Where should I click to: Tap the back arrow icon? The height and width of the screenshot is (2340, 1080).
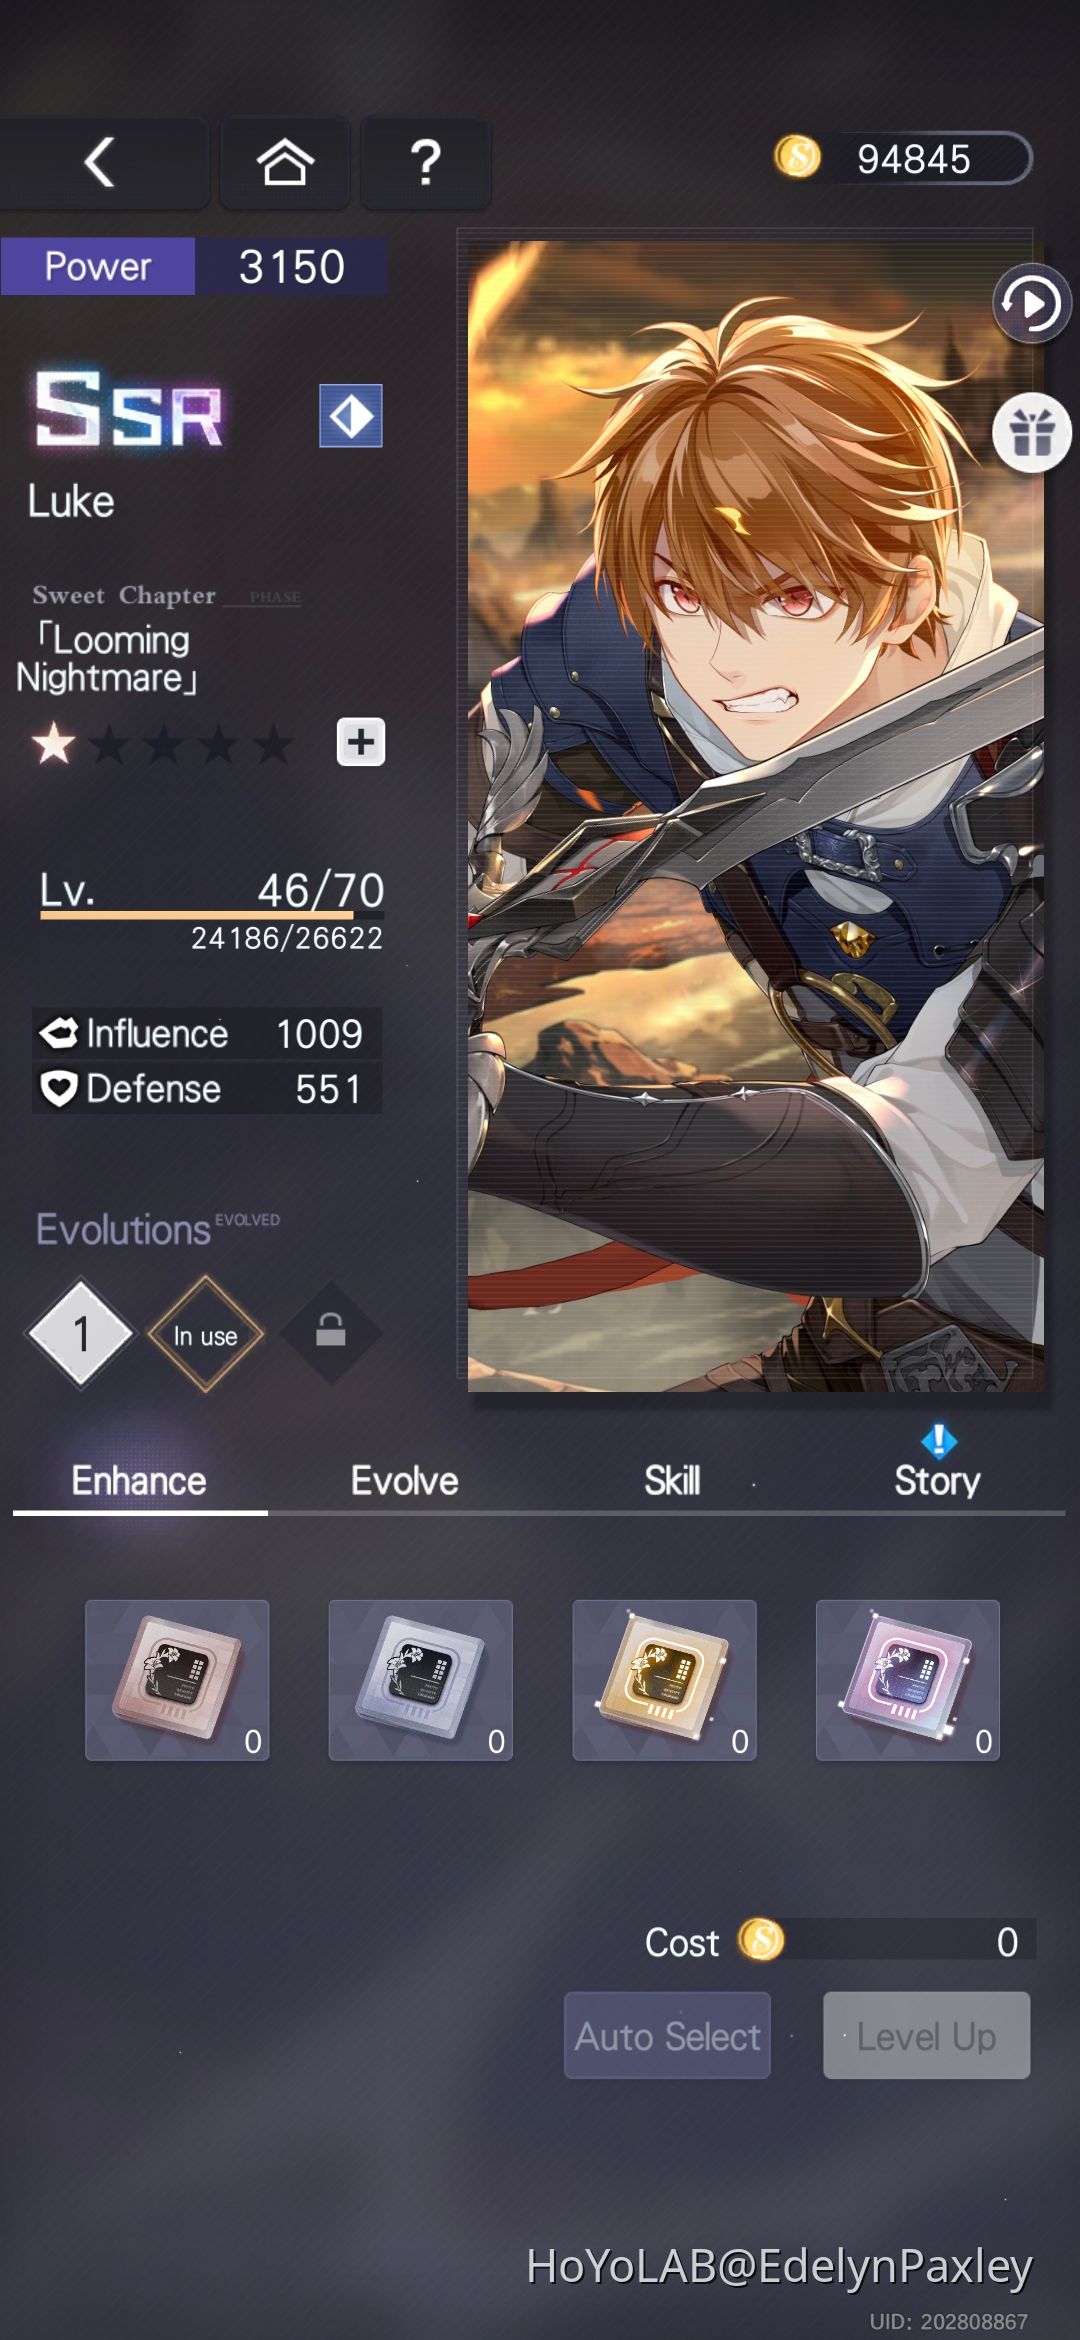pos(100,162)
